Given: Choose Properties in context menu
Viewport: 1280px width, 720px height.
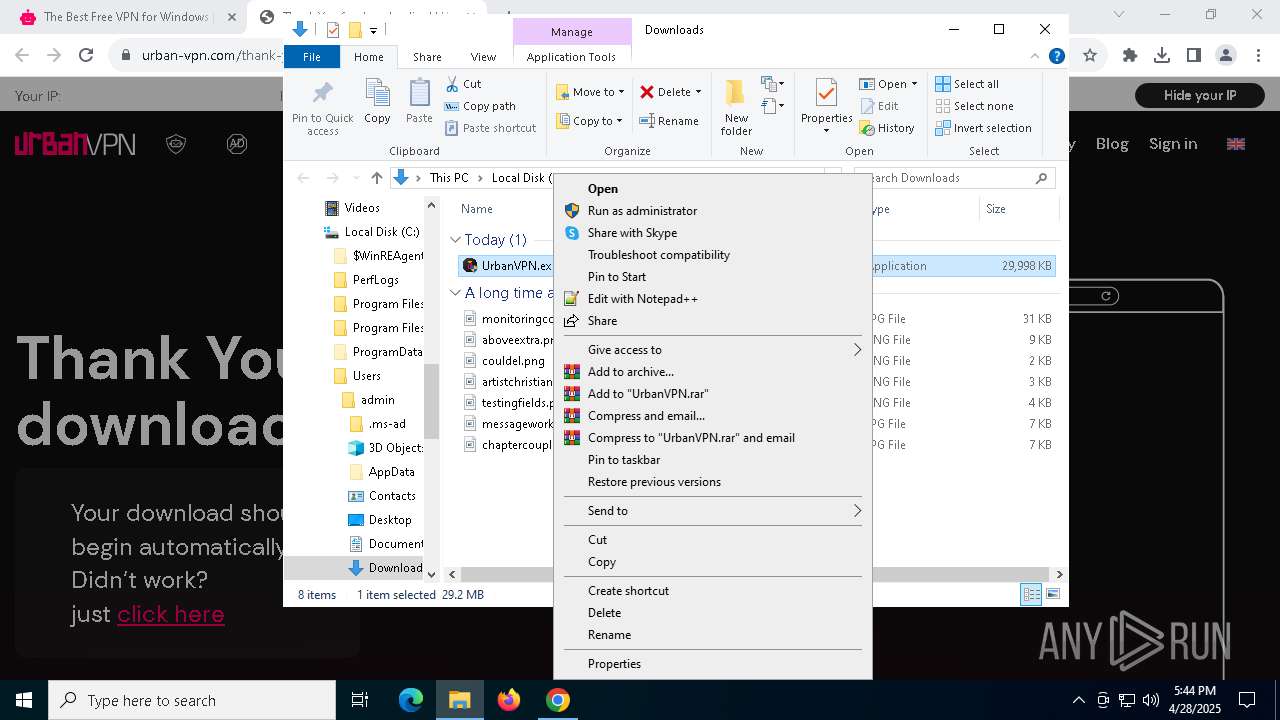Looking at the screenshot, I should (x=712, y=664).
